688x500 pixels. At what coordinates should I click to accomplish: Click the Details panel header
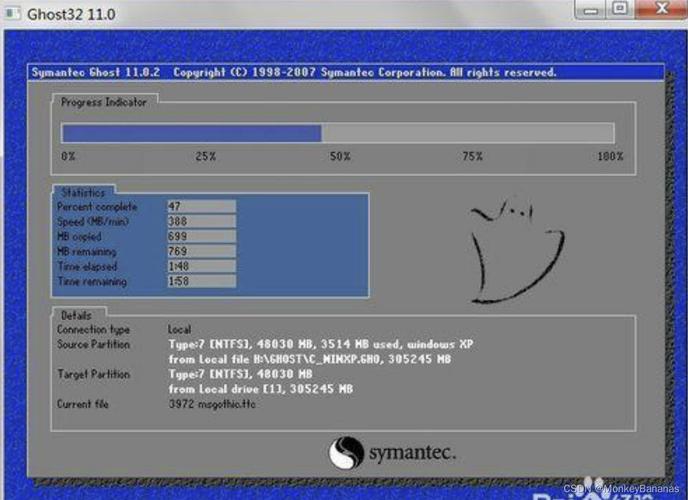[76, 315]
